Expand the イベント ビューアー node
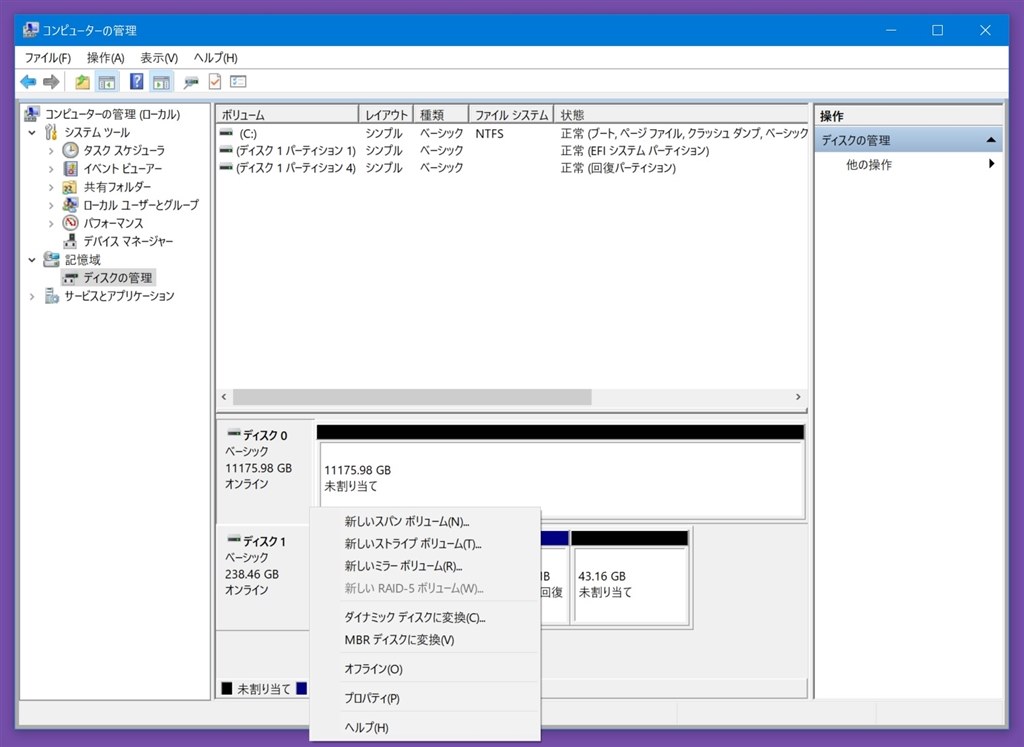The height and width of the screenshot is (747, 1024). (51, 169)
